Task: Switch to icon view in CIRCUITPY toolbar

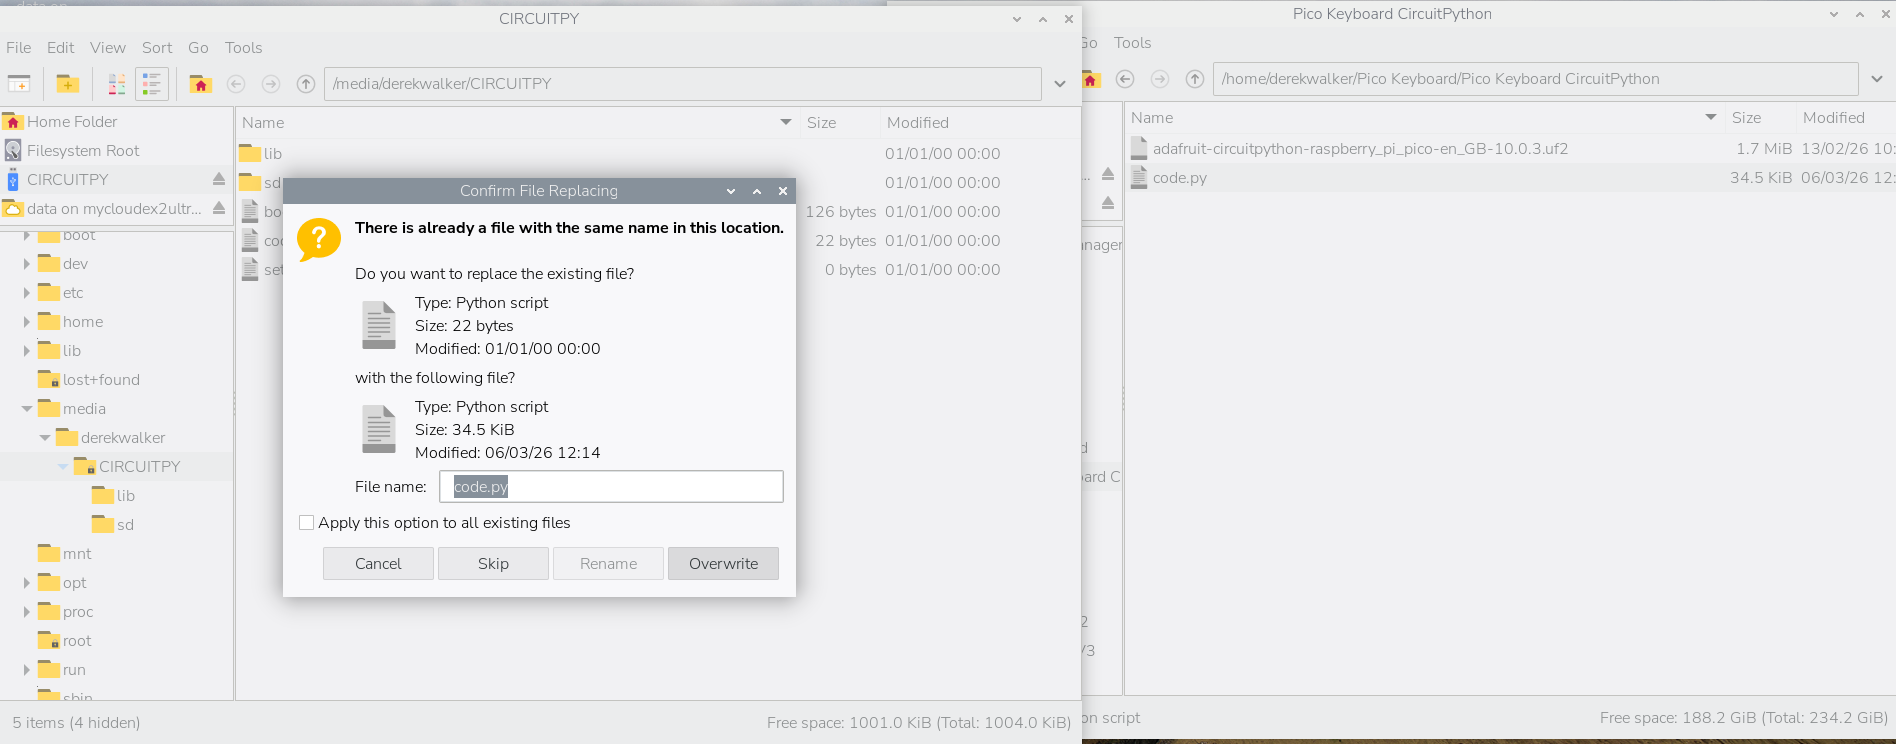Action: (117, 84)
